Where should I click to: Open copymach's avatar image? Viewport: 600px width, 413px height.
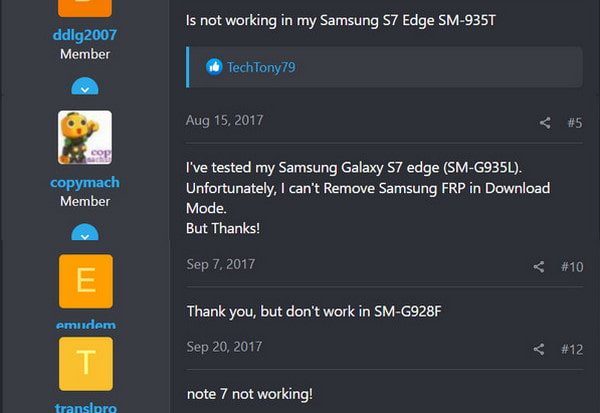tap(85, 137)
